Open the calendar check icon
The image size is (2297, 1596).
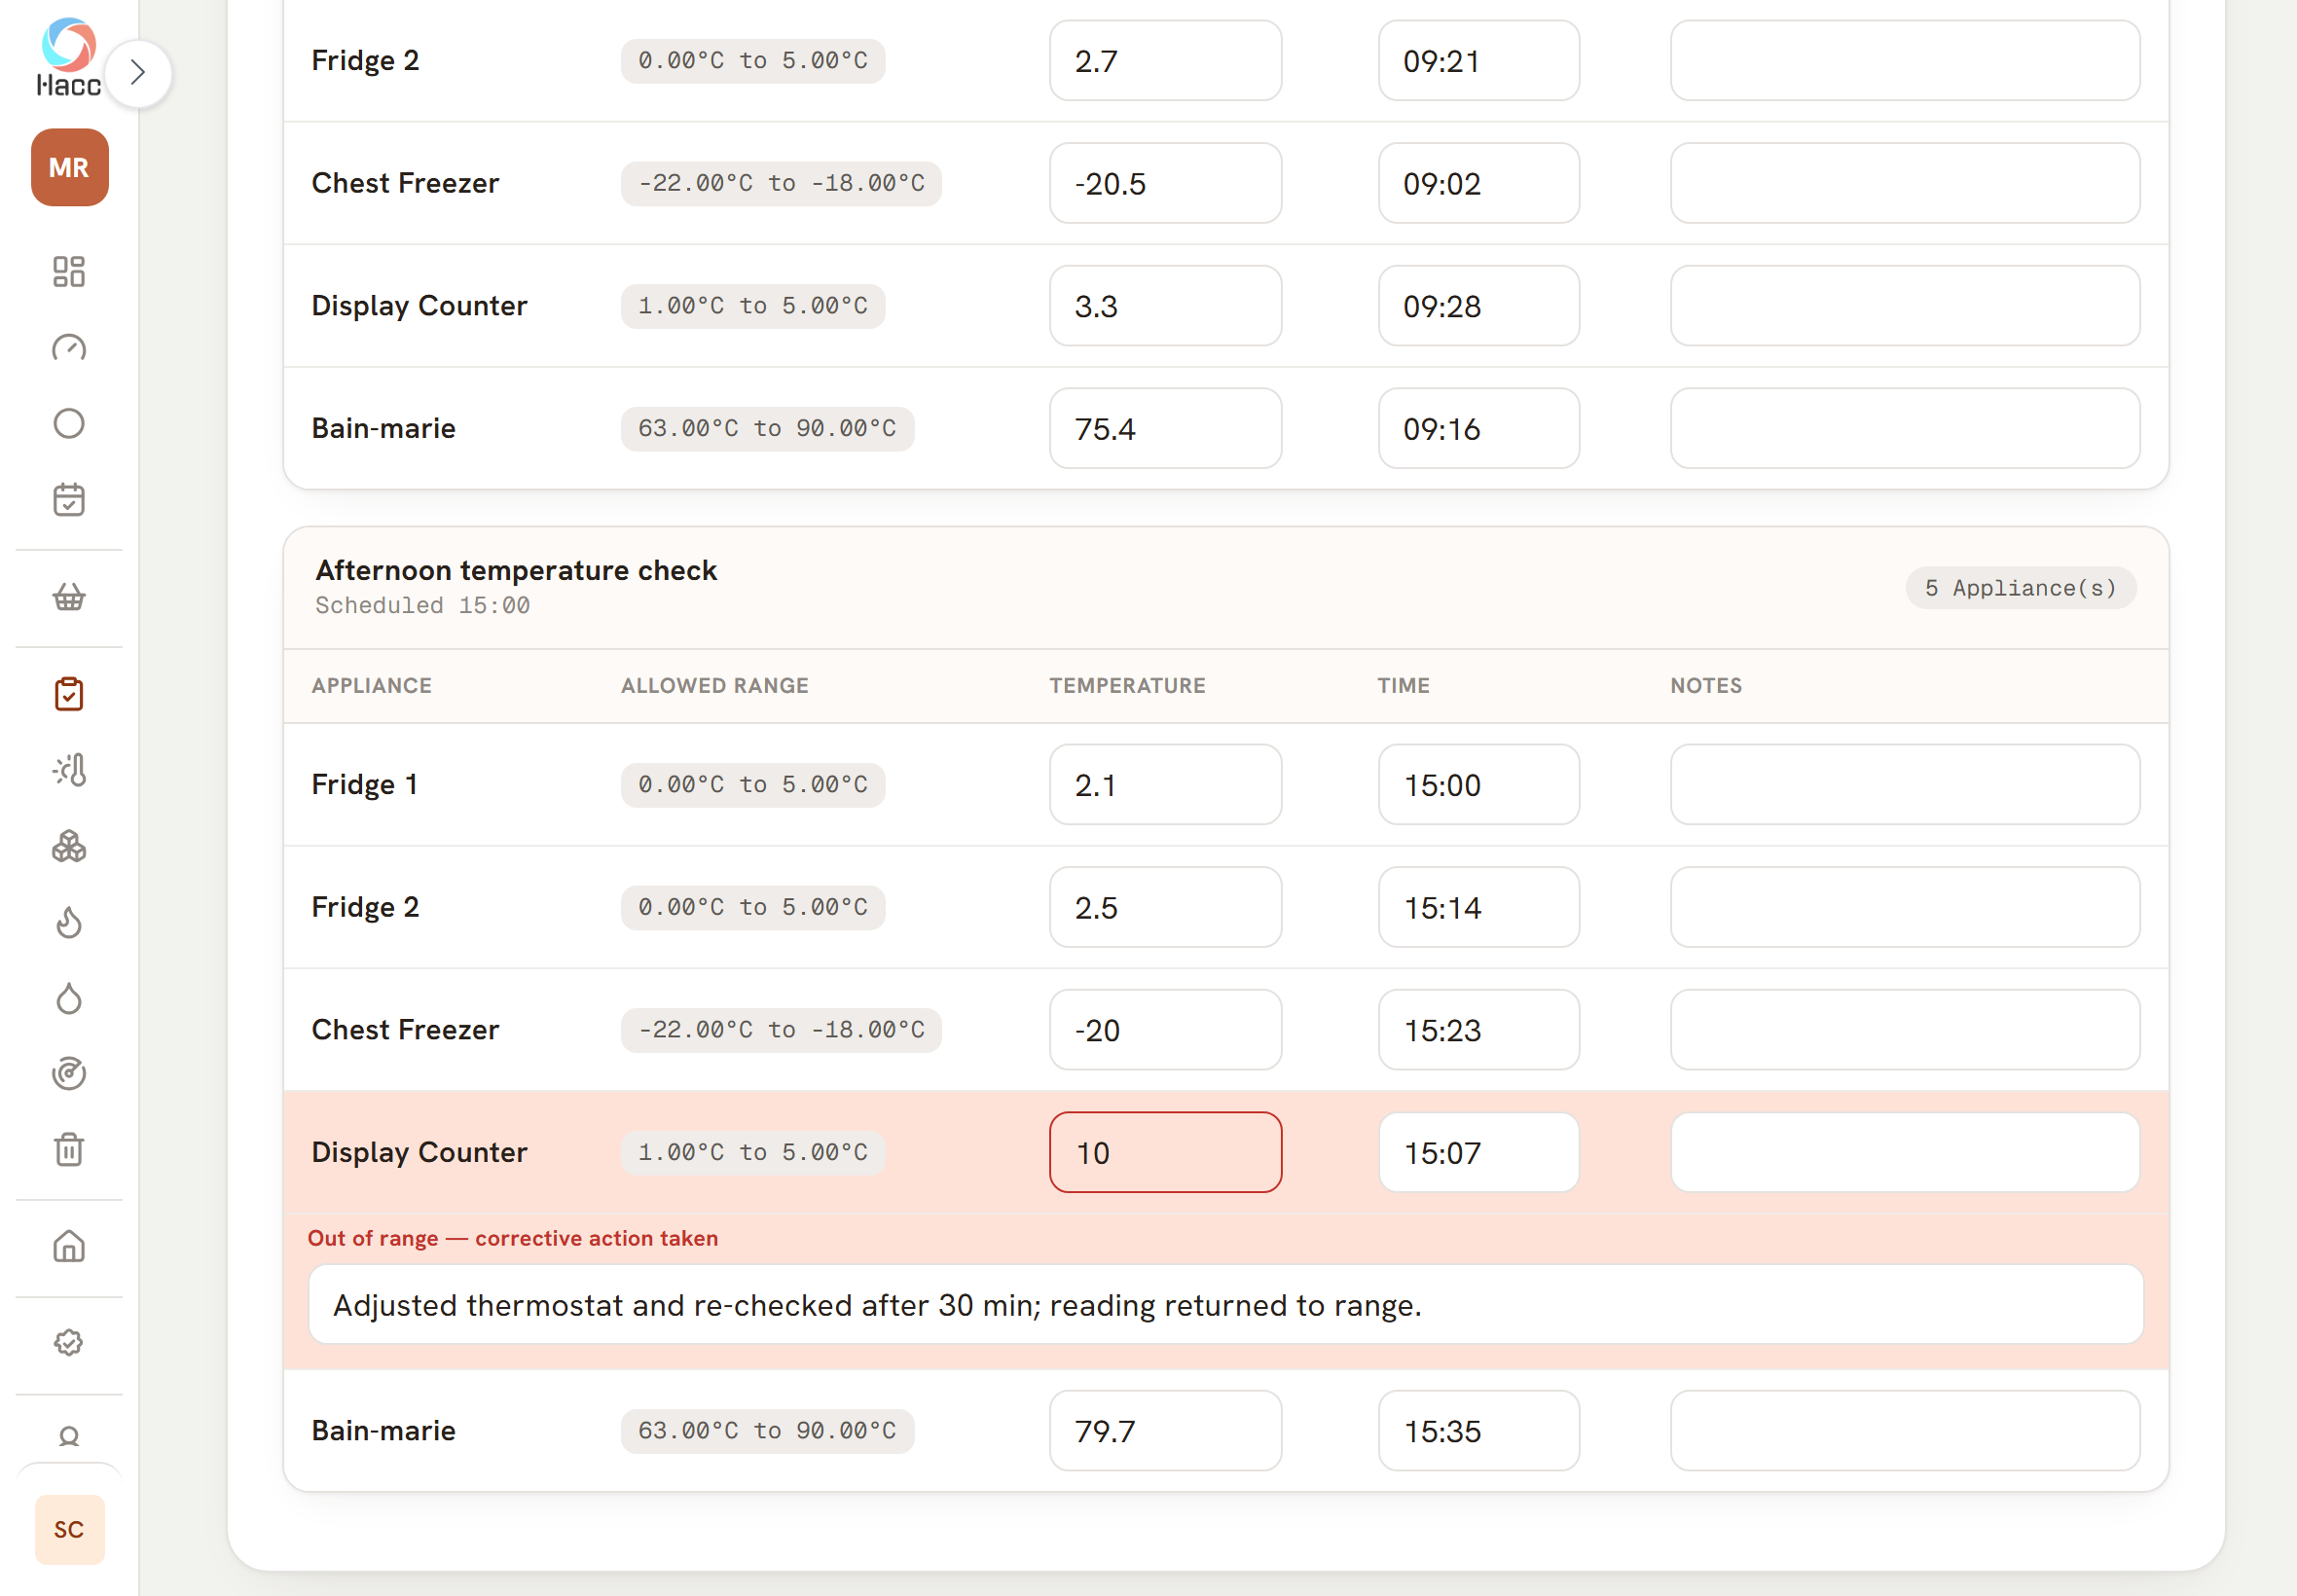69,499
